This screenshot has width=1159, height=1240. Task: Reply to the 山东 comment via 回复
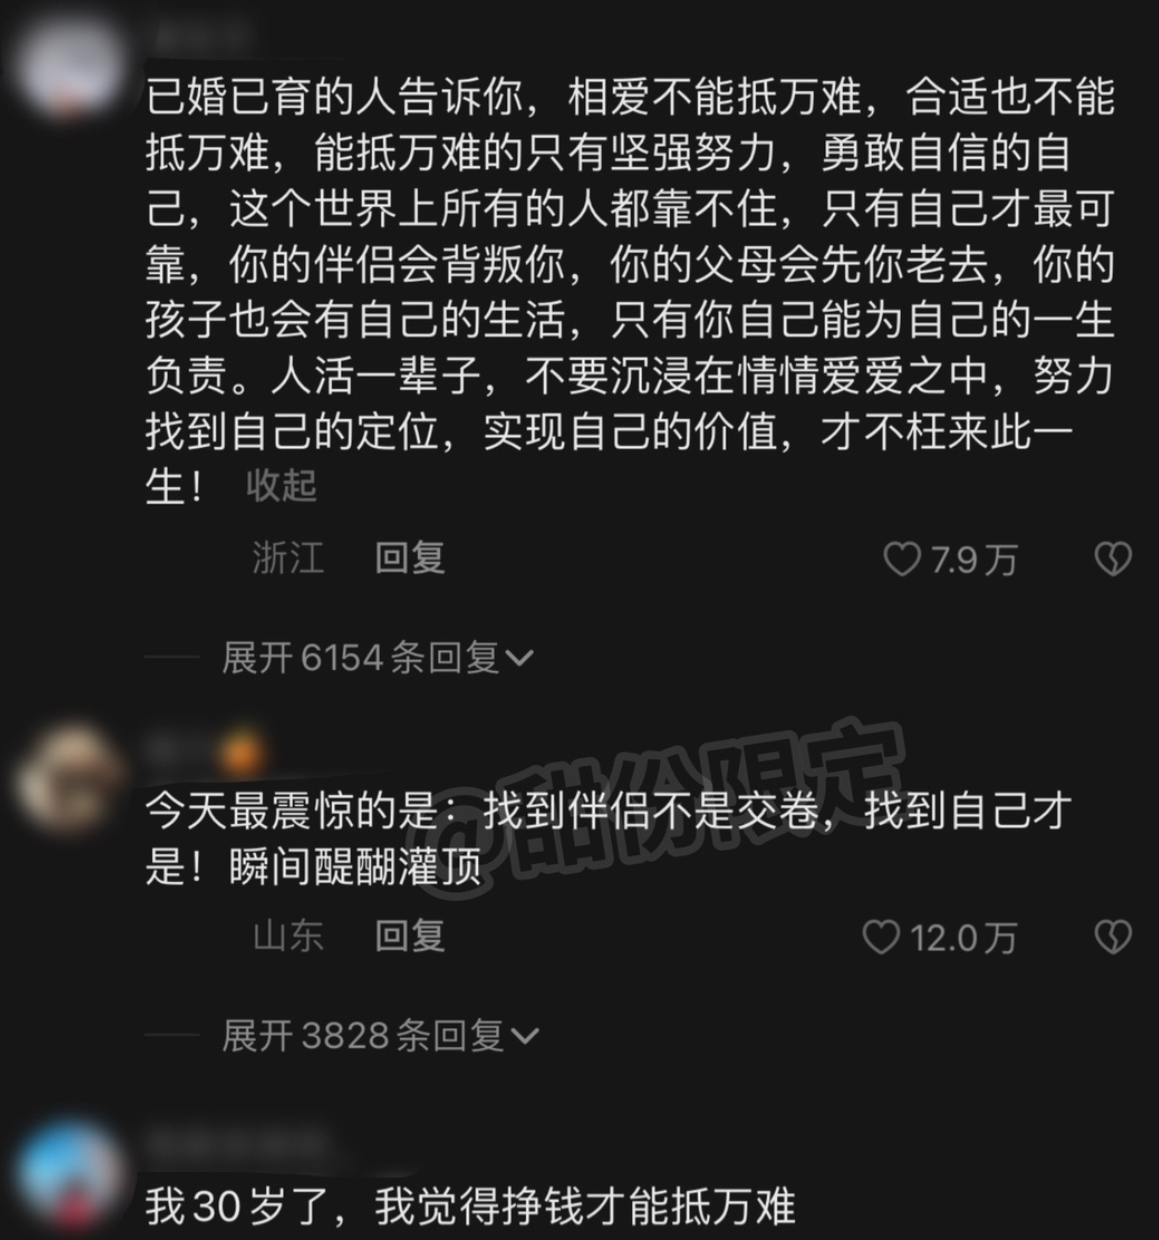[409, 937]
